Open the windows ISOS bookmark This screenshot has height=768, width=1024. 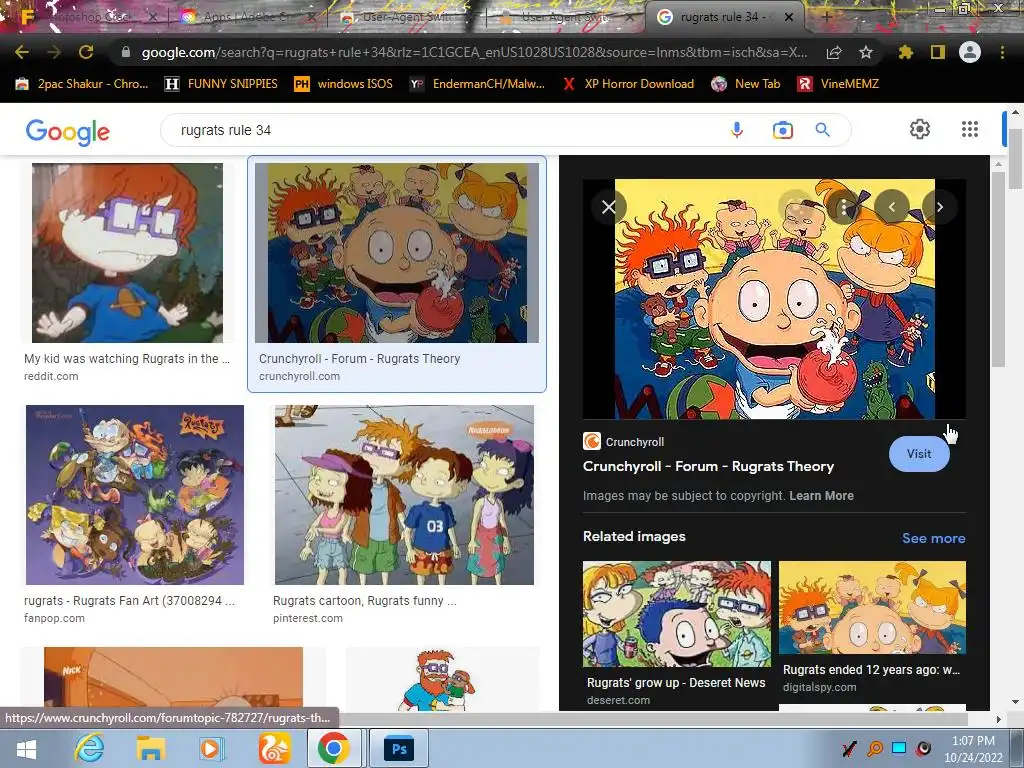click(344, 84)
